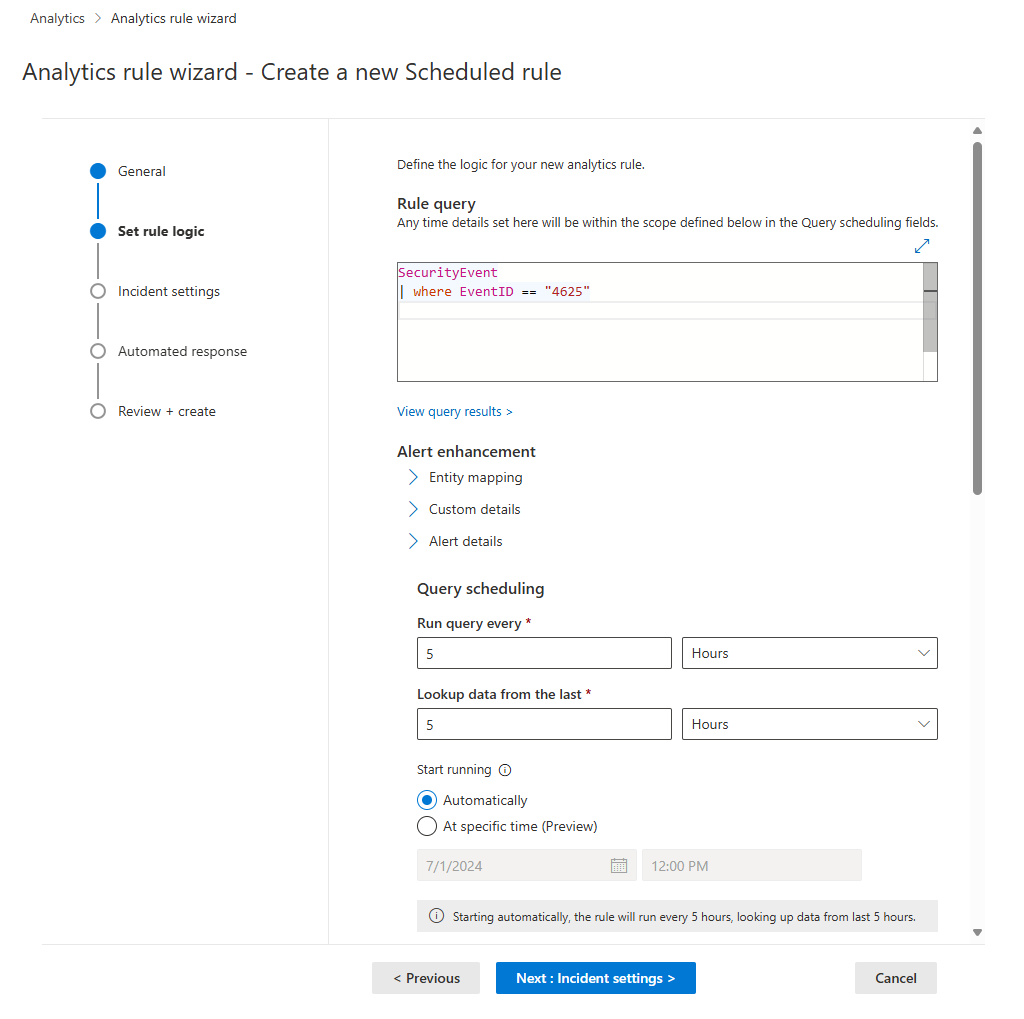
Task: Choose At specific time (Preview) option
Action: click(x=427, y=826)
